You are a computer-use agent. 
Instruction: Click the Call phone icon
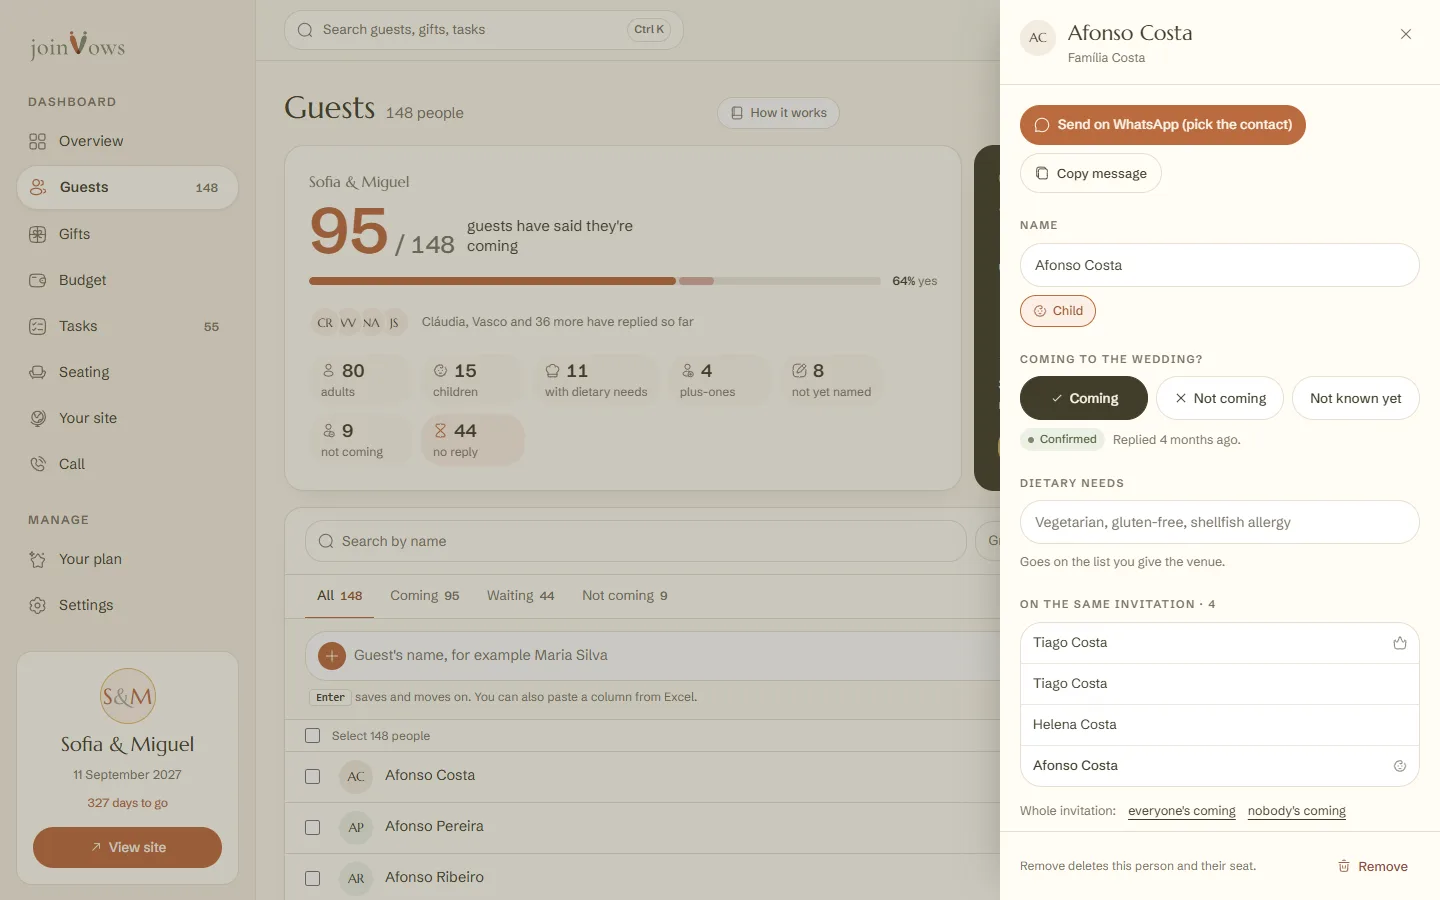coord(38,464)
